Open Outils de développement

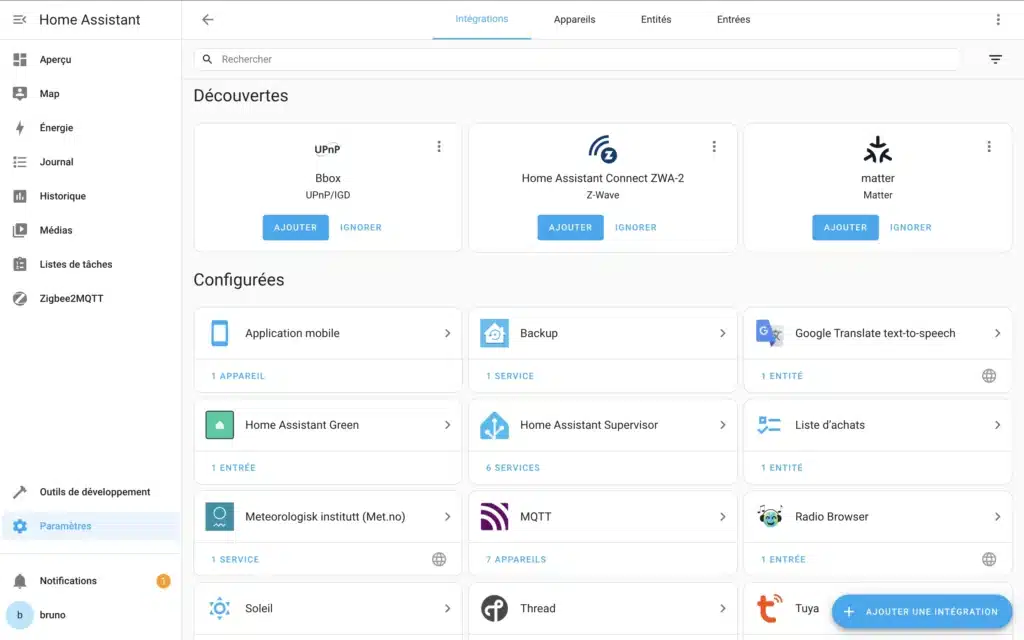pos(90,492)
